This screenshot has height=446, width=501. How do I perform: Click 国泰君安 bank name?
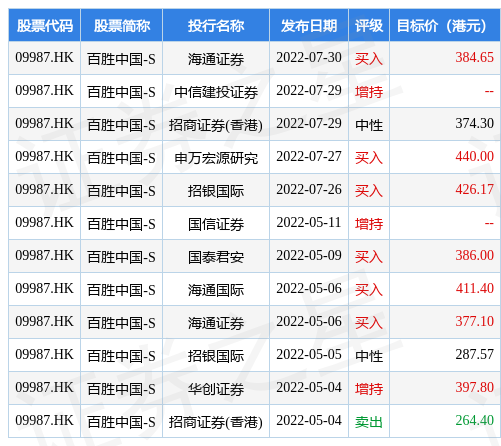click(x=216, y=257)
